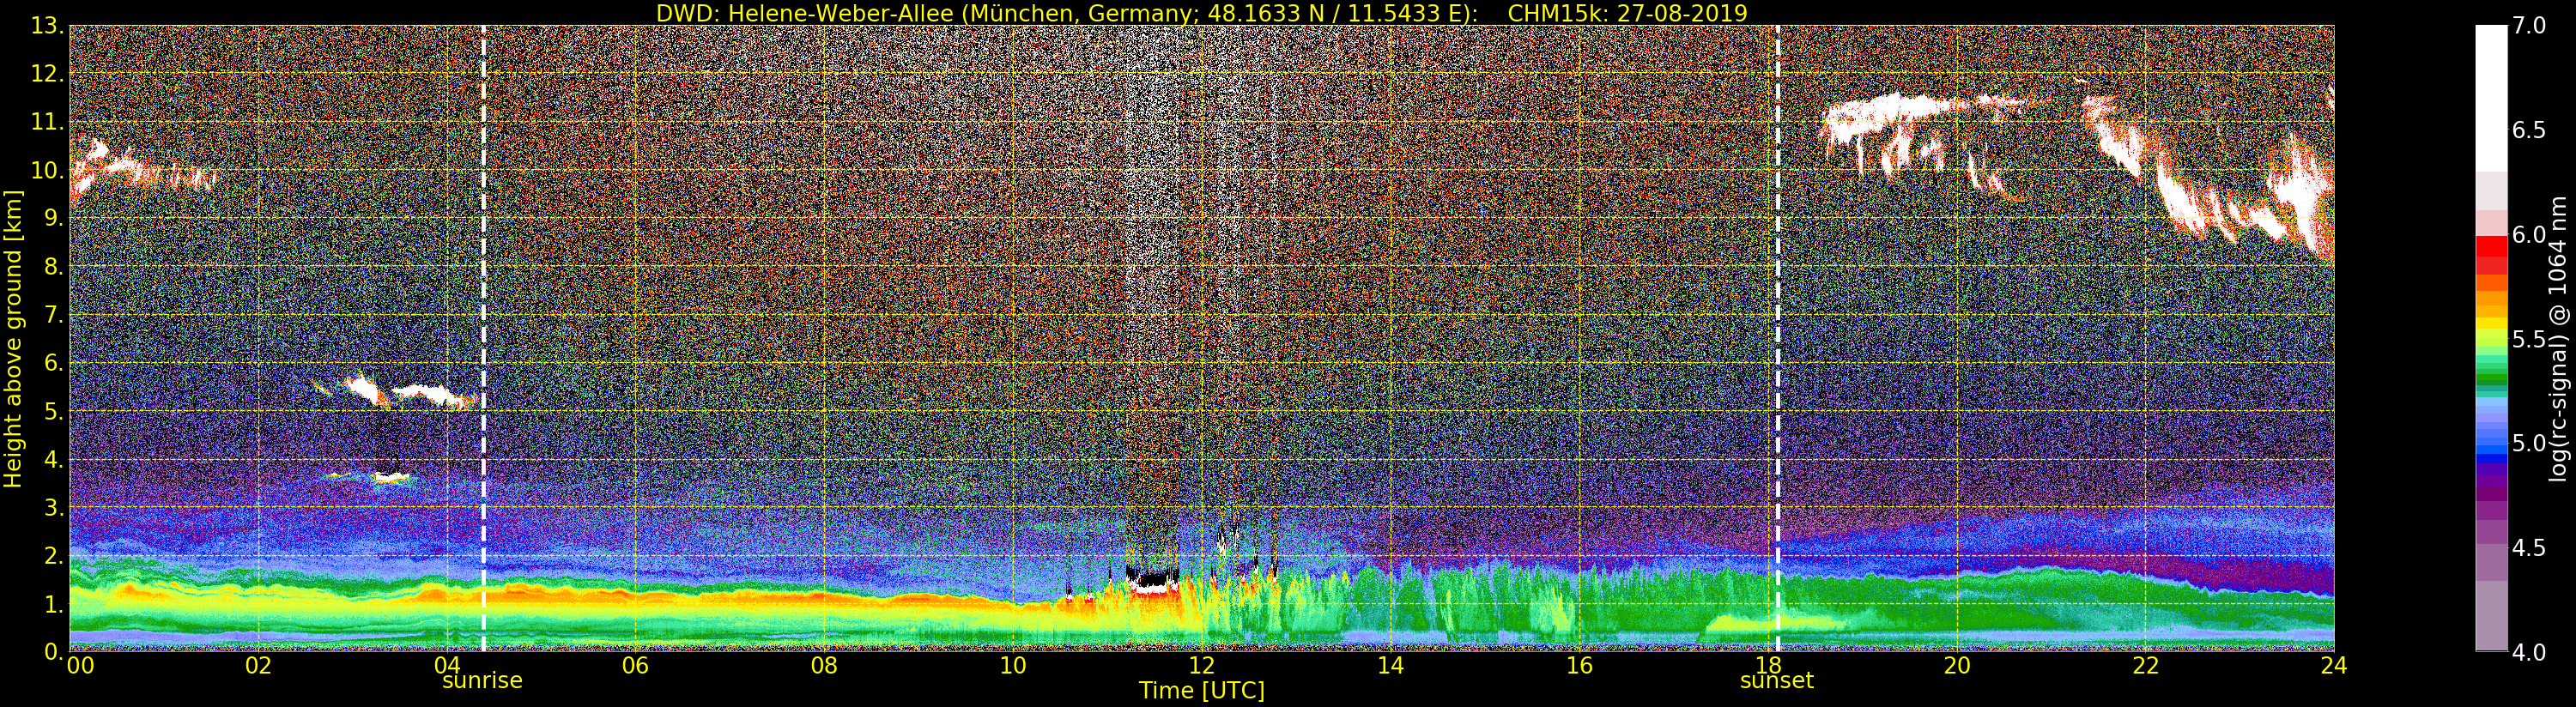This screenshot has width=2576, height=707.
Task: Click the sunrise dashed white line marker
Action: point(483,338)
